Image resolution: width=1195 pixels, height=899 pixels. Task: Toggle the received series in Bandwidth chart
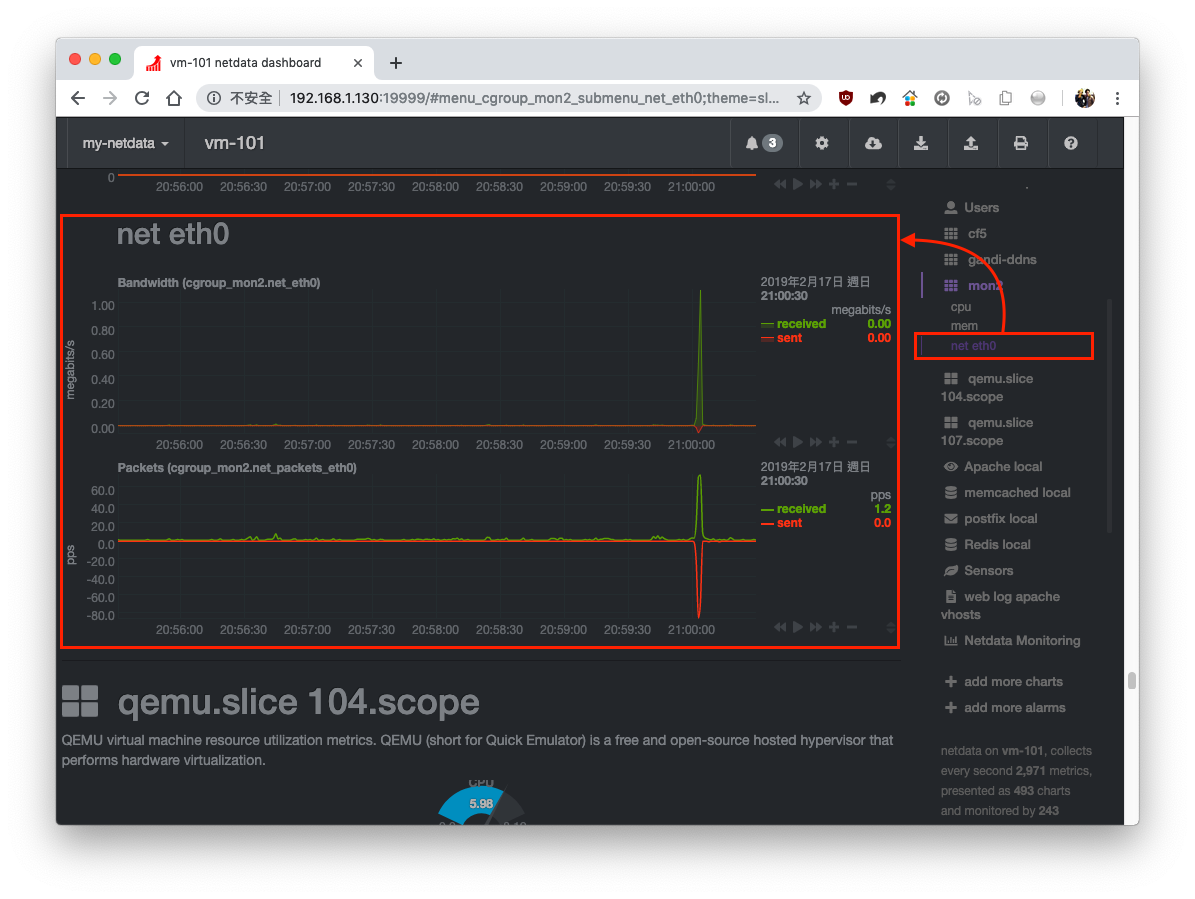point(801,323)
